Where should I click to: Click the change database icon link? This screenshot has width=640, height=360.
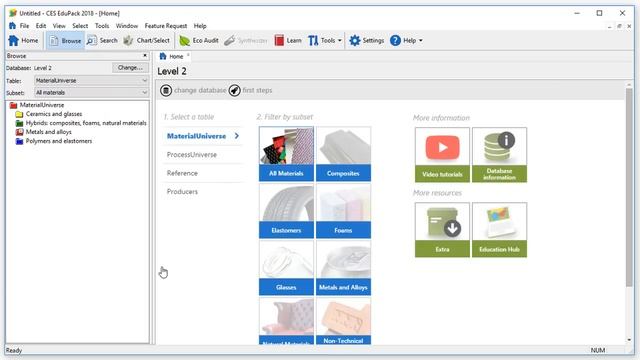(x=193, y=90)
